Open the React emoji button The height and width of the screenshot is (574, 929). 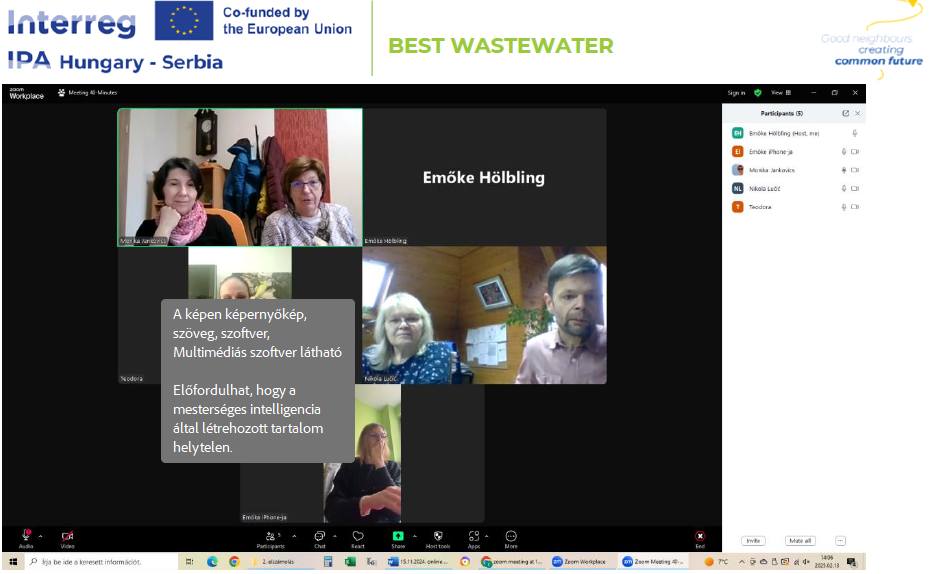(358, 538)
